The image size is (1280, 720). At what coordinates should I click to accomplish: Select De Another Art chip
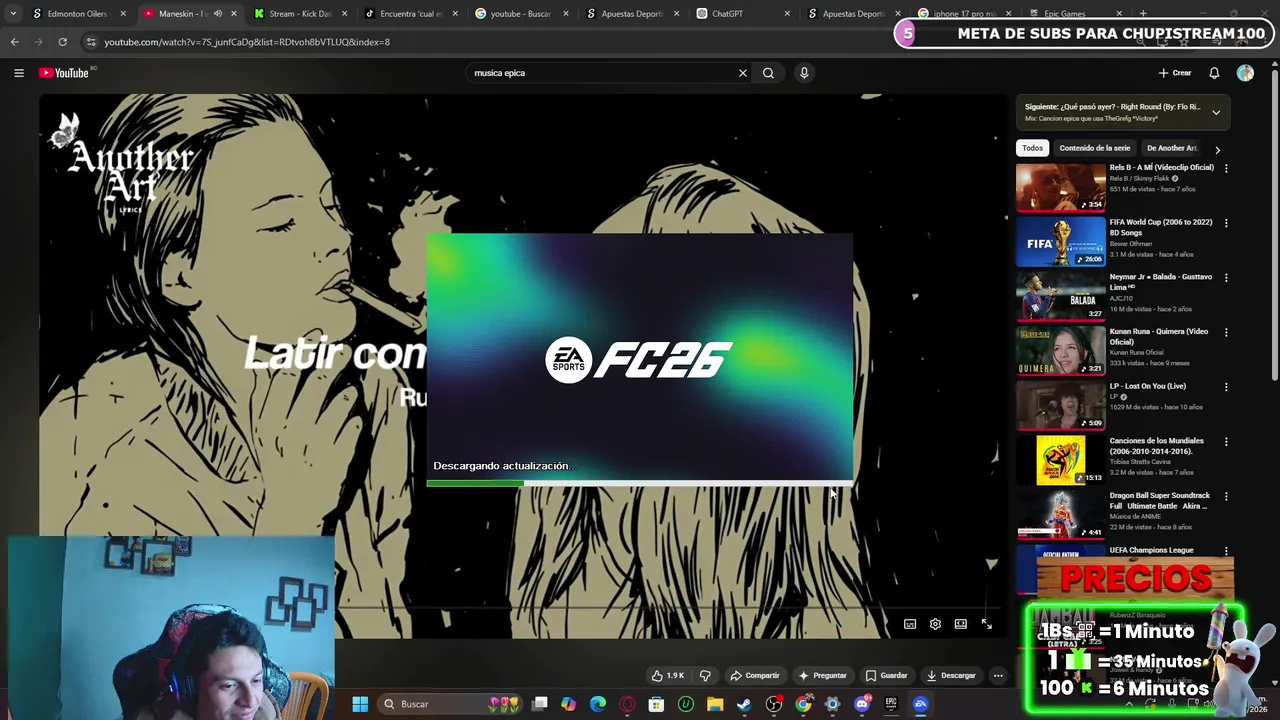click(1172, 148)
